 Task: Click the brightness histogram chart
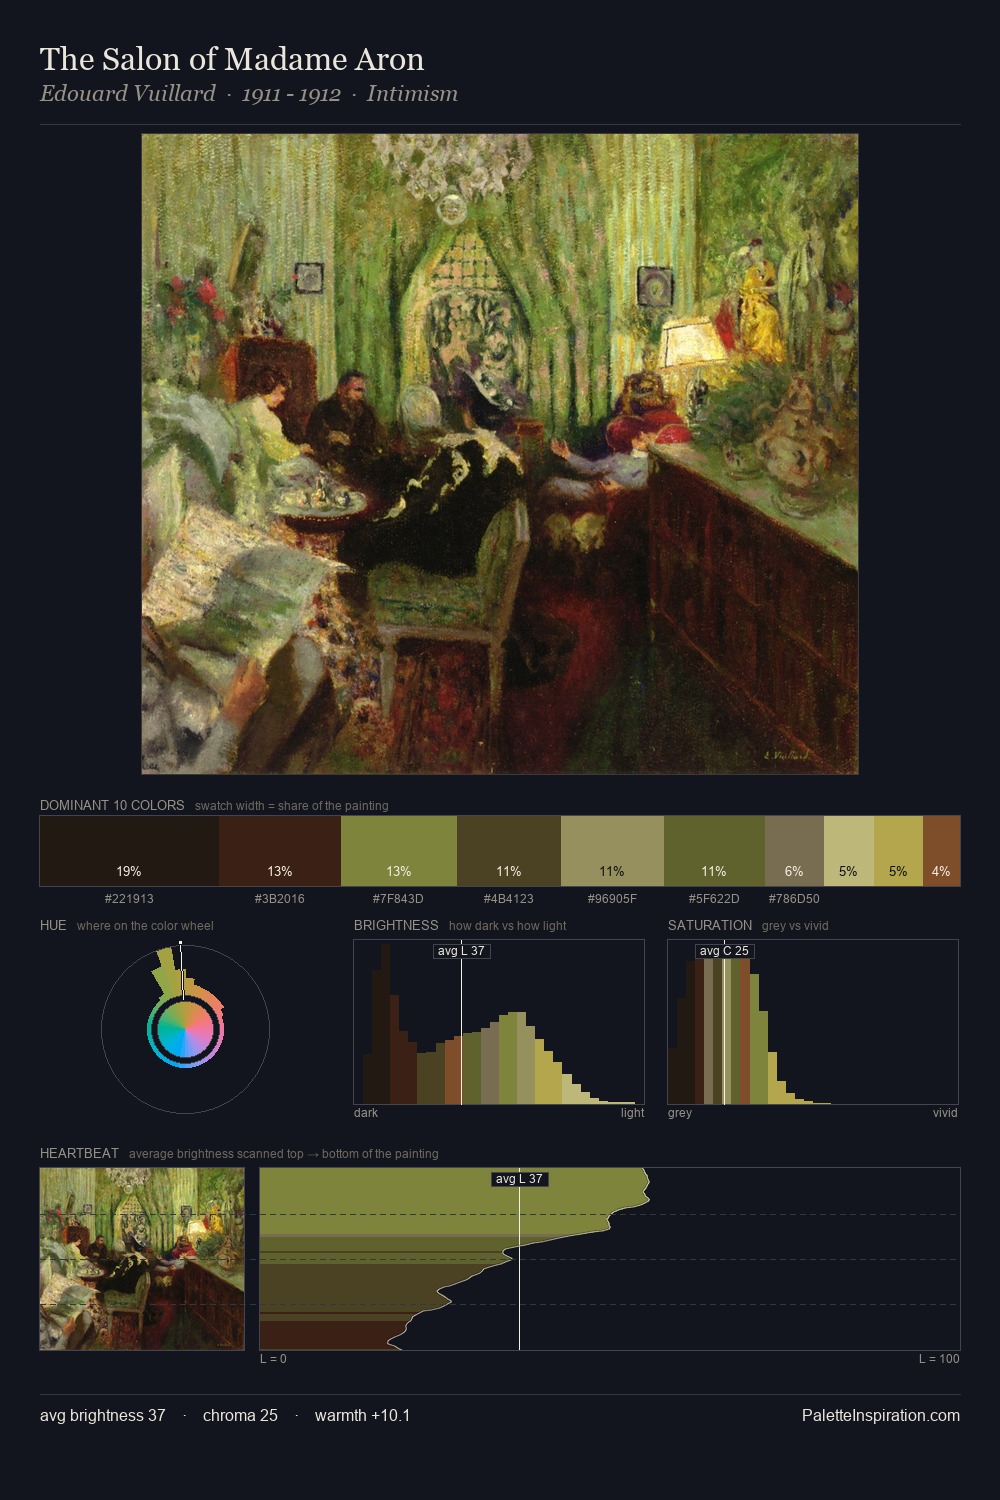coord(499,1022)
